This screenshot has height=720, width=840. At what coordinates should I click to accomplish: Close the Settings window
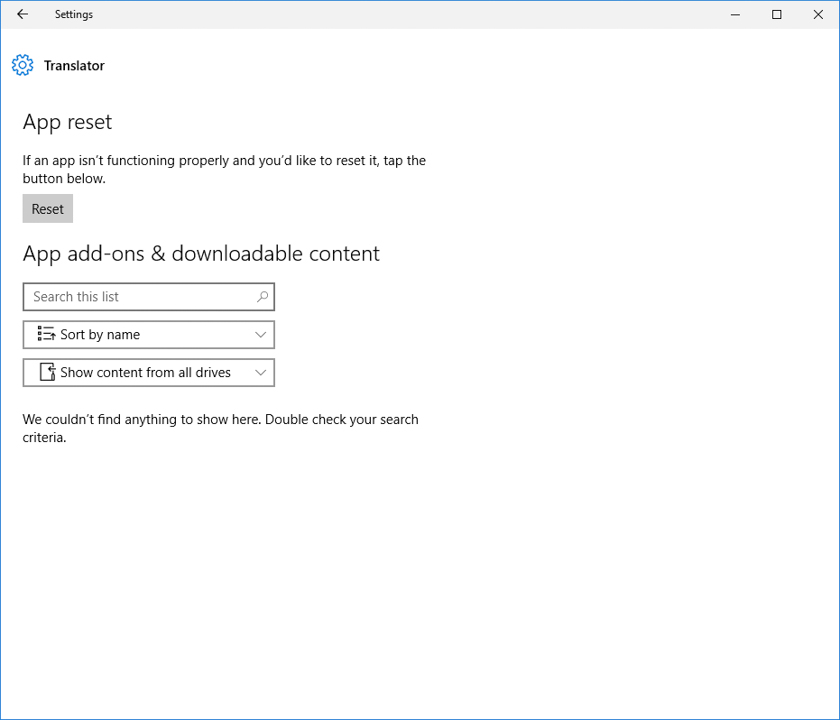(x=817, y=15)
